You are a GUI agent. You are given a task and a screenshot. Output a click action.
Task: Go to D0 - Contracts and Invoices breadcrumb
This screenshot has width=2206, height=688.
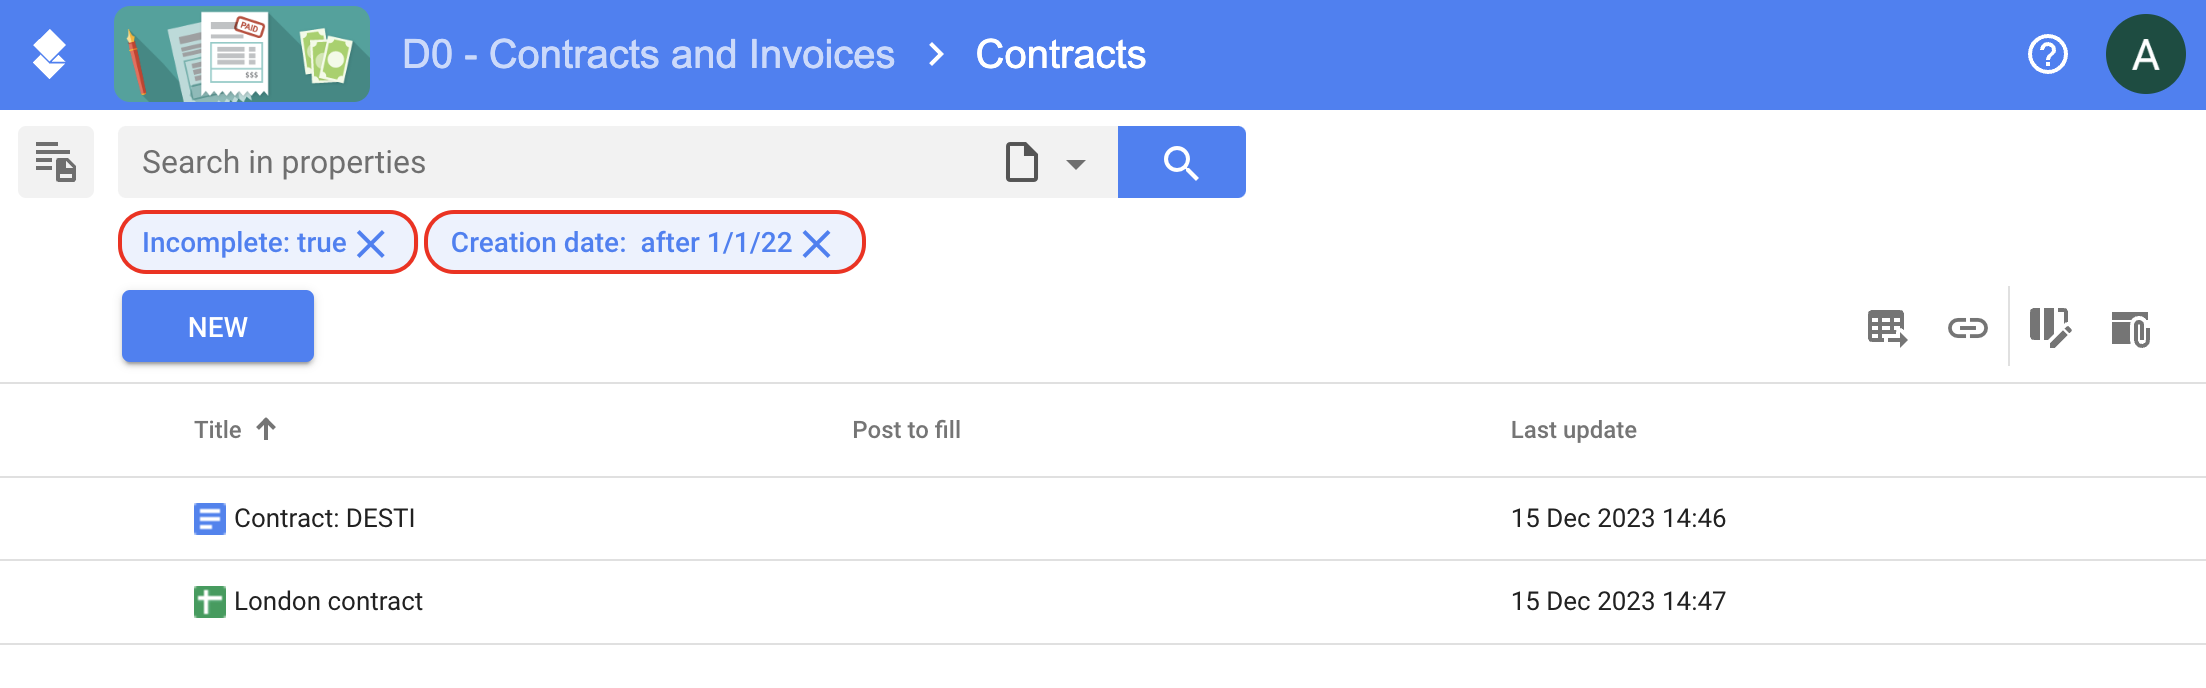pos(648,54)
